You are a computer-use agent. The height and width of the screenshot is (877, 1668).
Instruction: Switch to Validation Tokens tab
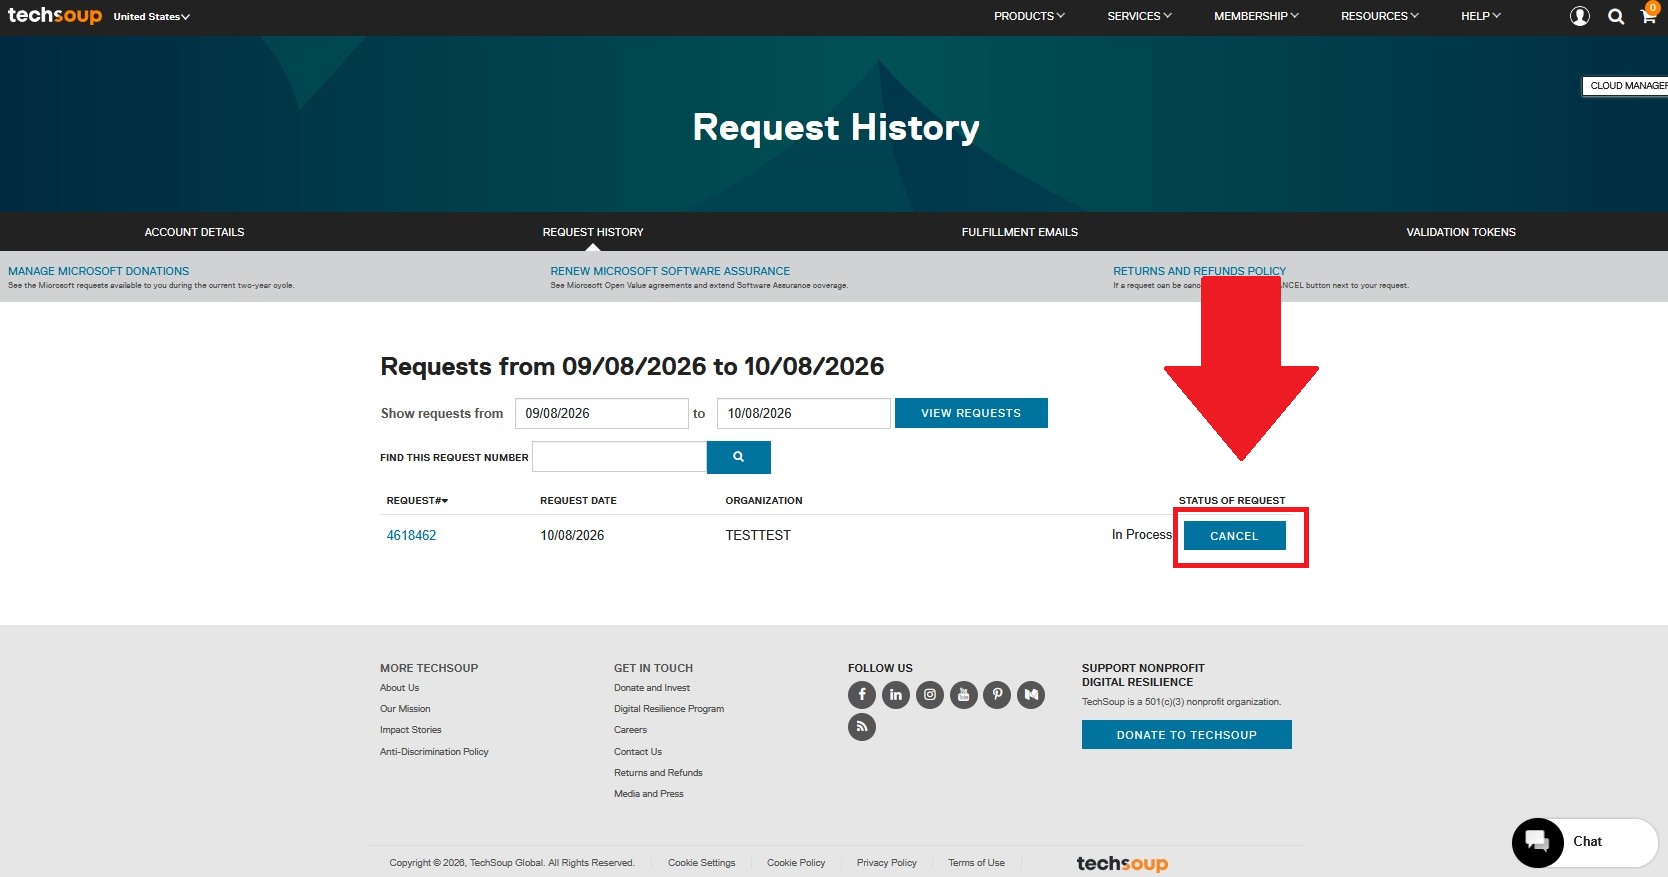pyautogui.click(x=1461, y=232)
